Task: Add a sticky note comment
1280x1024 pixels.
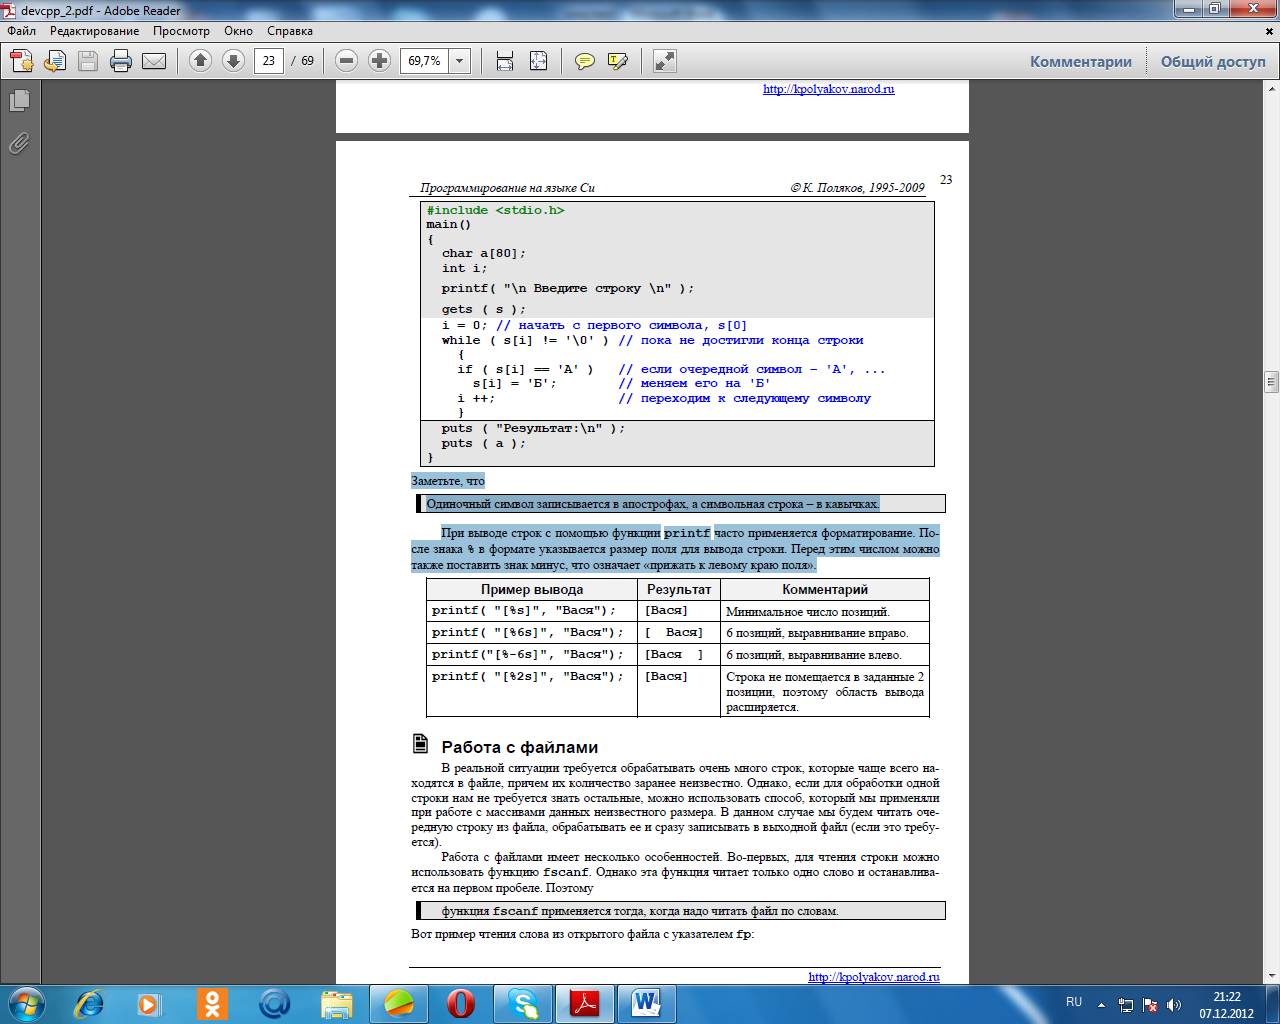Action: coord(585,61)
